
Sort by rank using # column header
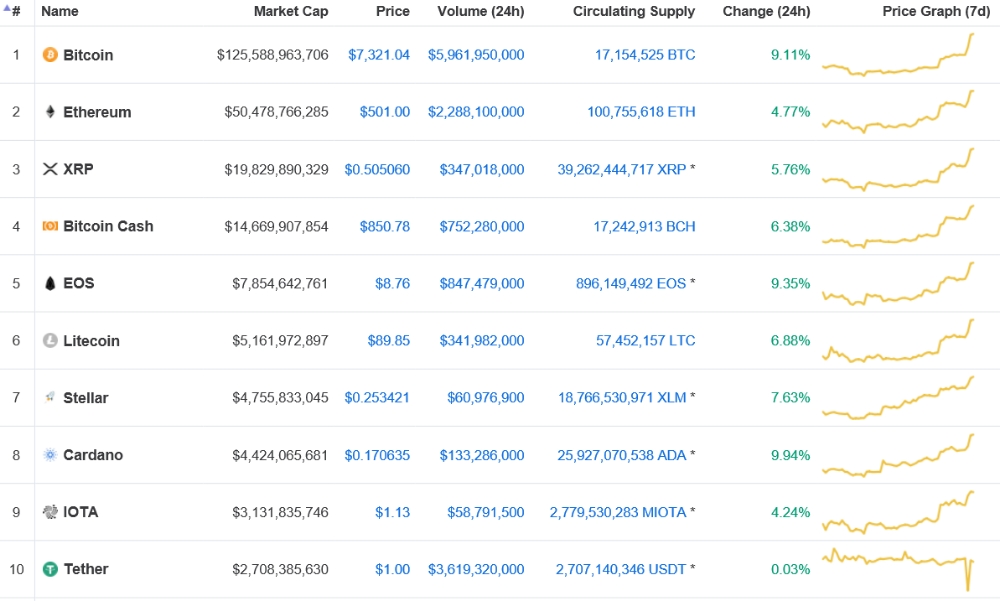coord(16,11)
